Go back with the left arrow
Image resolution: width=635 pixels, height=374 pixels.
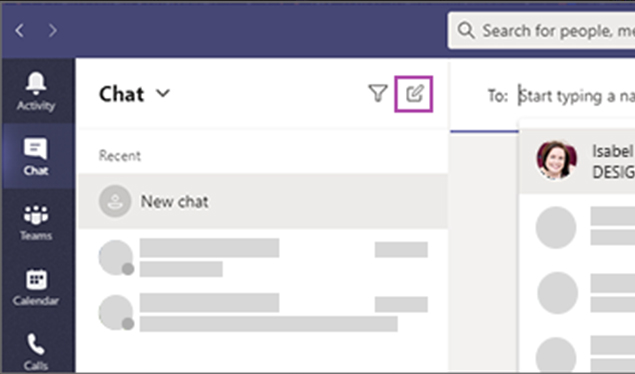[19, 30]
